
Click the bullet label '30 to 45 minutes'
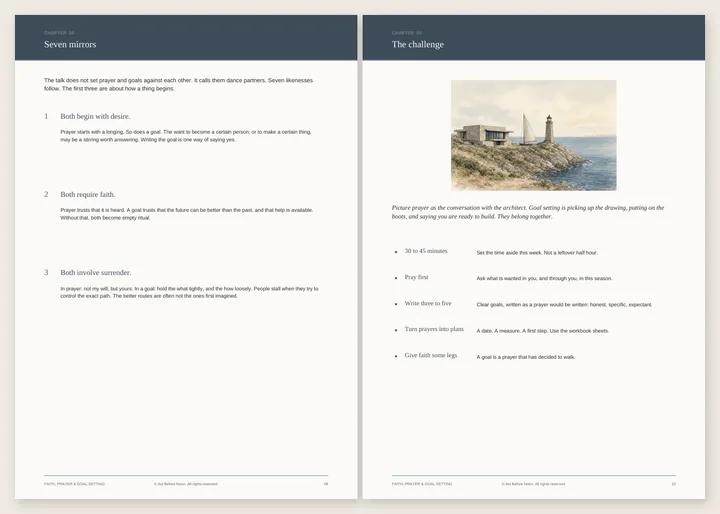click(426, 251)
